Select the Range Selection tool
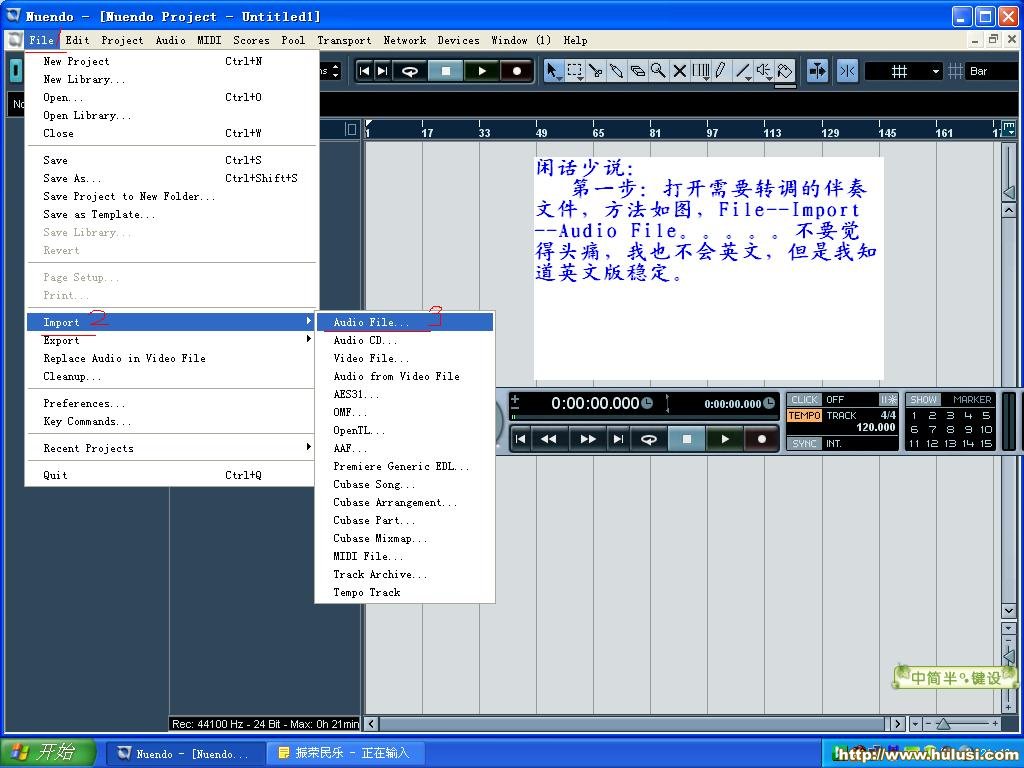This screenshot has width=1024, height=768. pos(575,71)
